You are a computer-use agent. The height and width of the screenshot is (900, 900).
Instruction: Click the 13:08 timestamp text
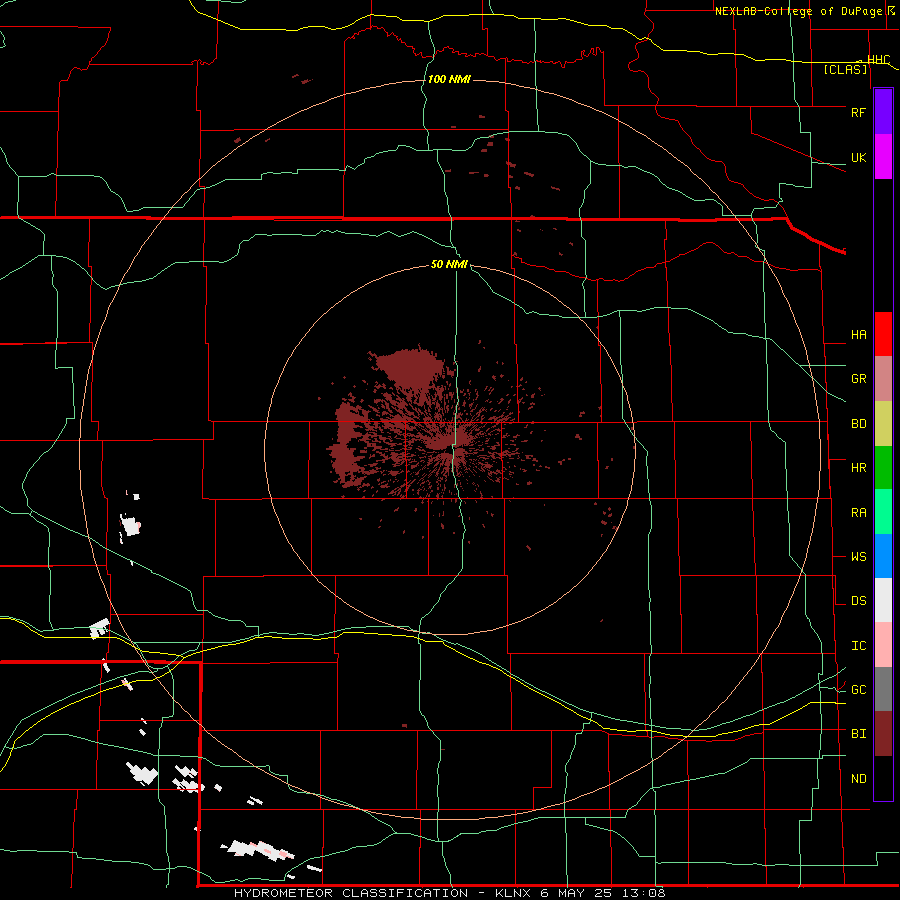tap(642, 893)
